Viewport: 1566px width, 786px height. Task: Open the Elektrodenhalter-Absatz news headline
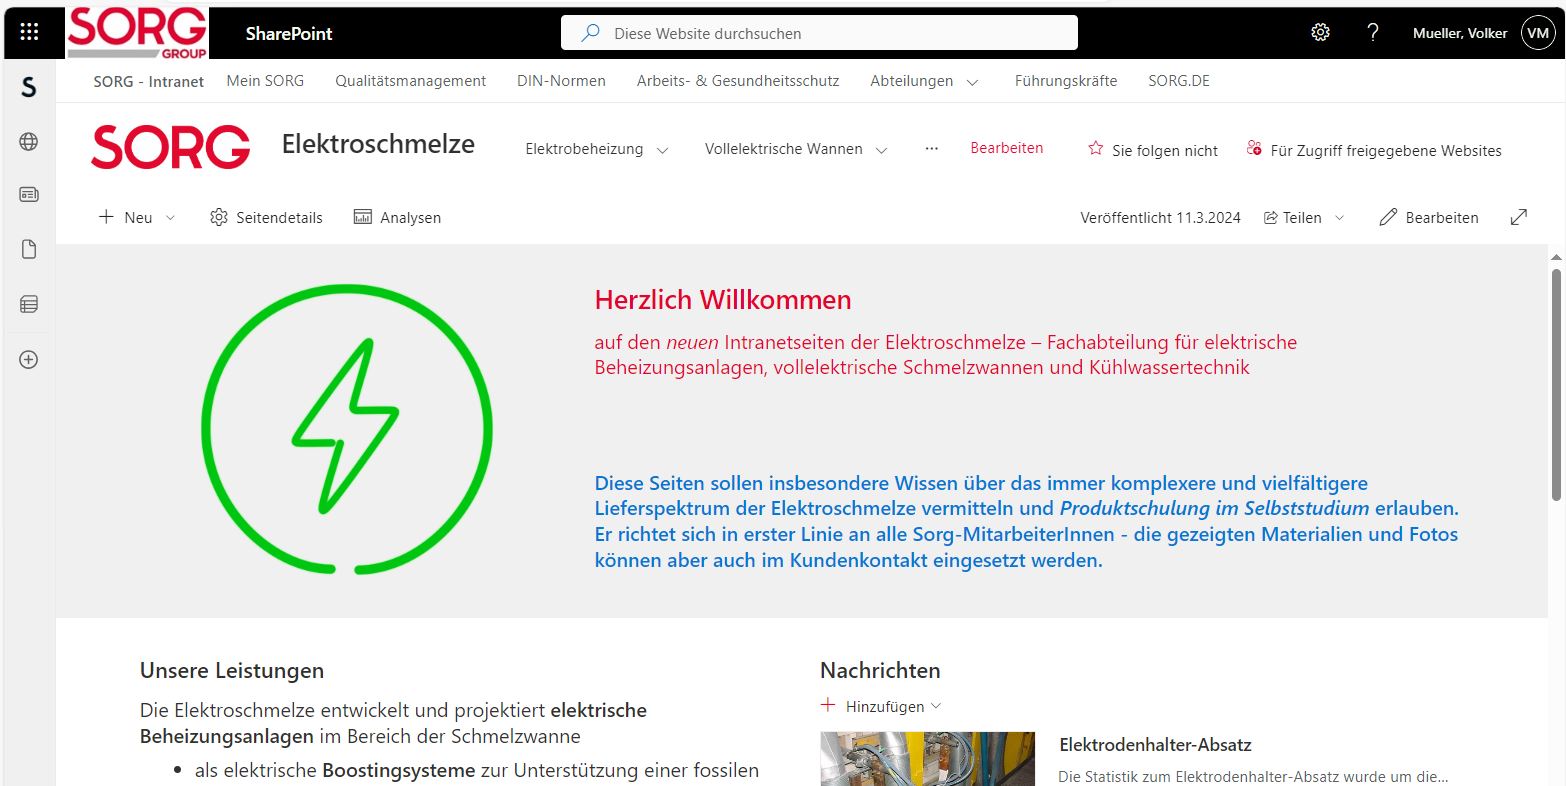click(1155, 744)
